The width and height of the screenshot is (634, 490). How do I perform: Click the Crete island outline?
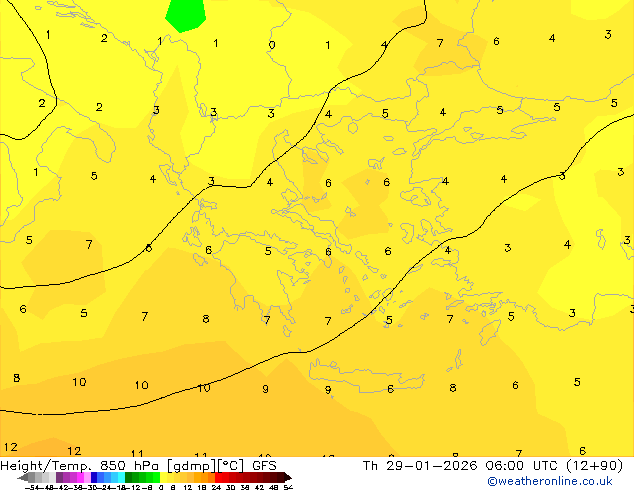pos(366,376)
